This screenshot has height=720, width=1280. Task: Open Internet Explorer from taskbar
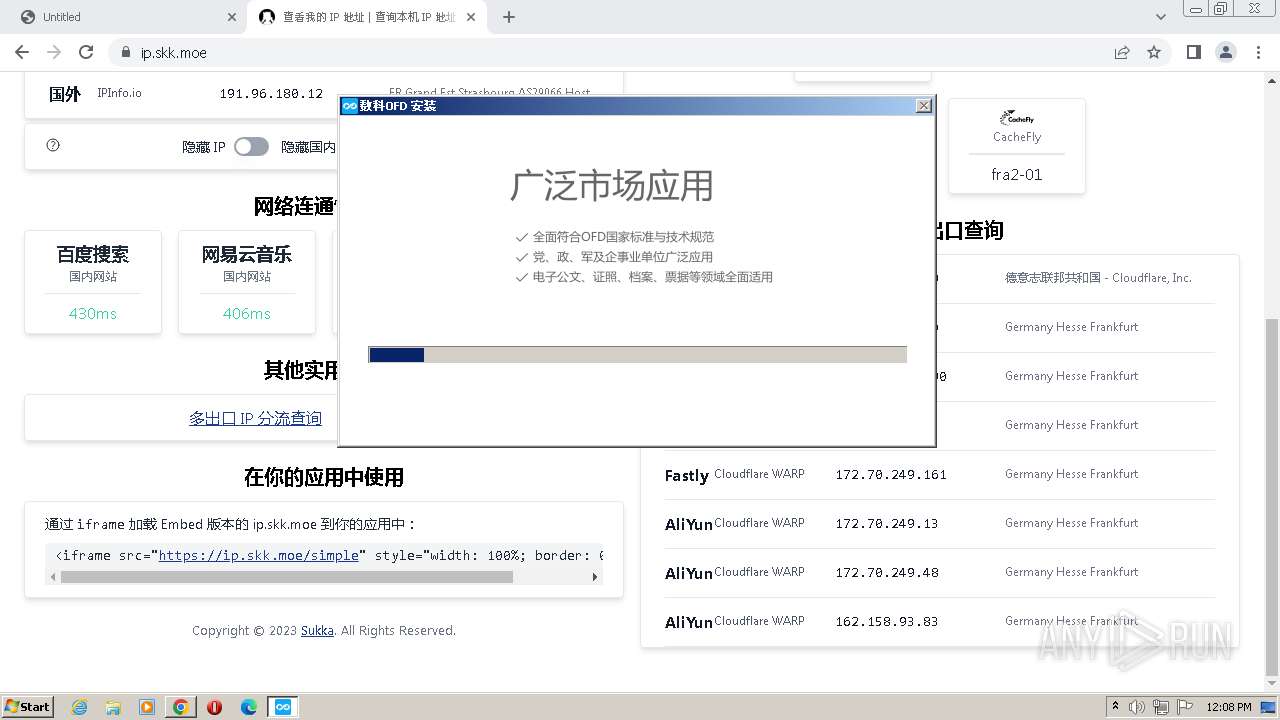(79, 707)
